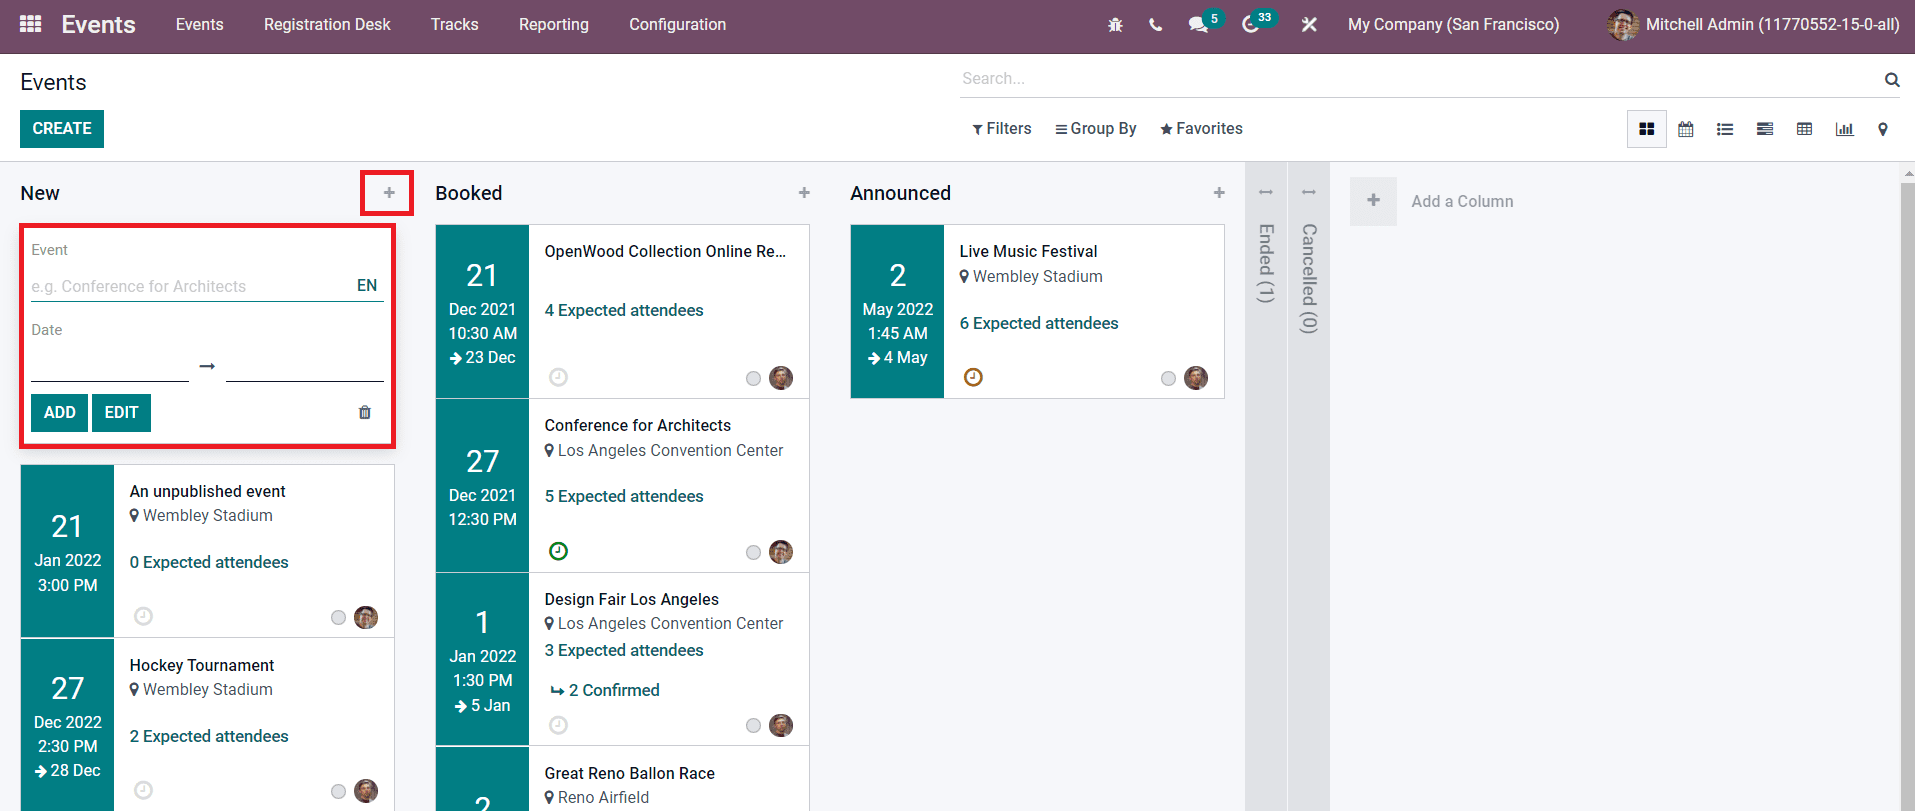The height and width of the screenshot is (811, 1915).
Task: Open the Filters dropdown
Action: [x=1001, y=129]
